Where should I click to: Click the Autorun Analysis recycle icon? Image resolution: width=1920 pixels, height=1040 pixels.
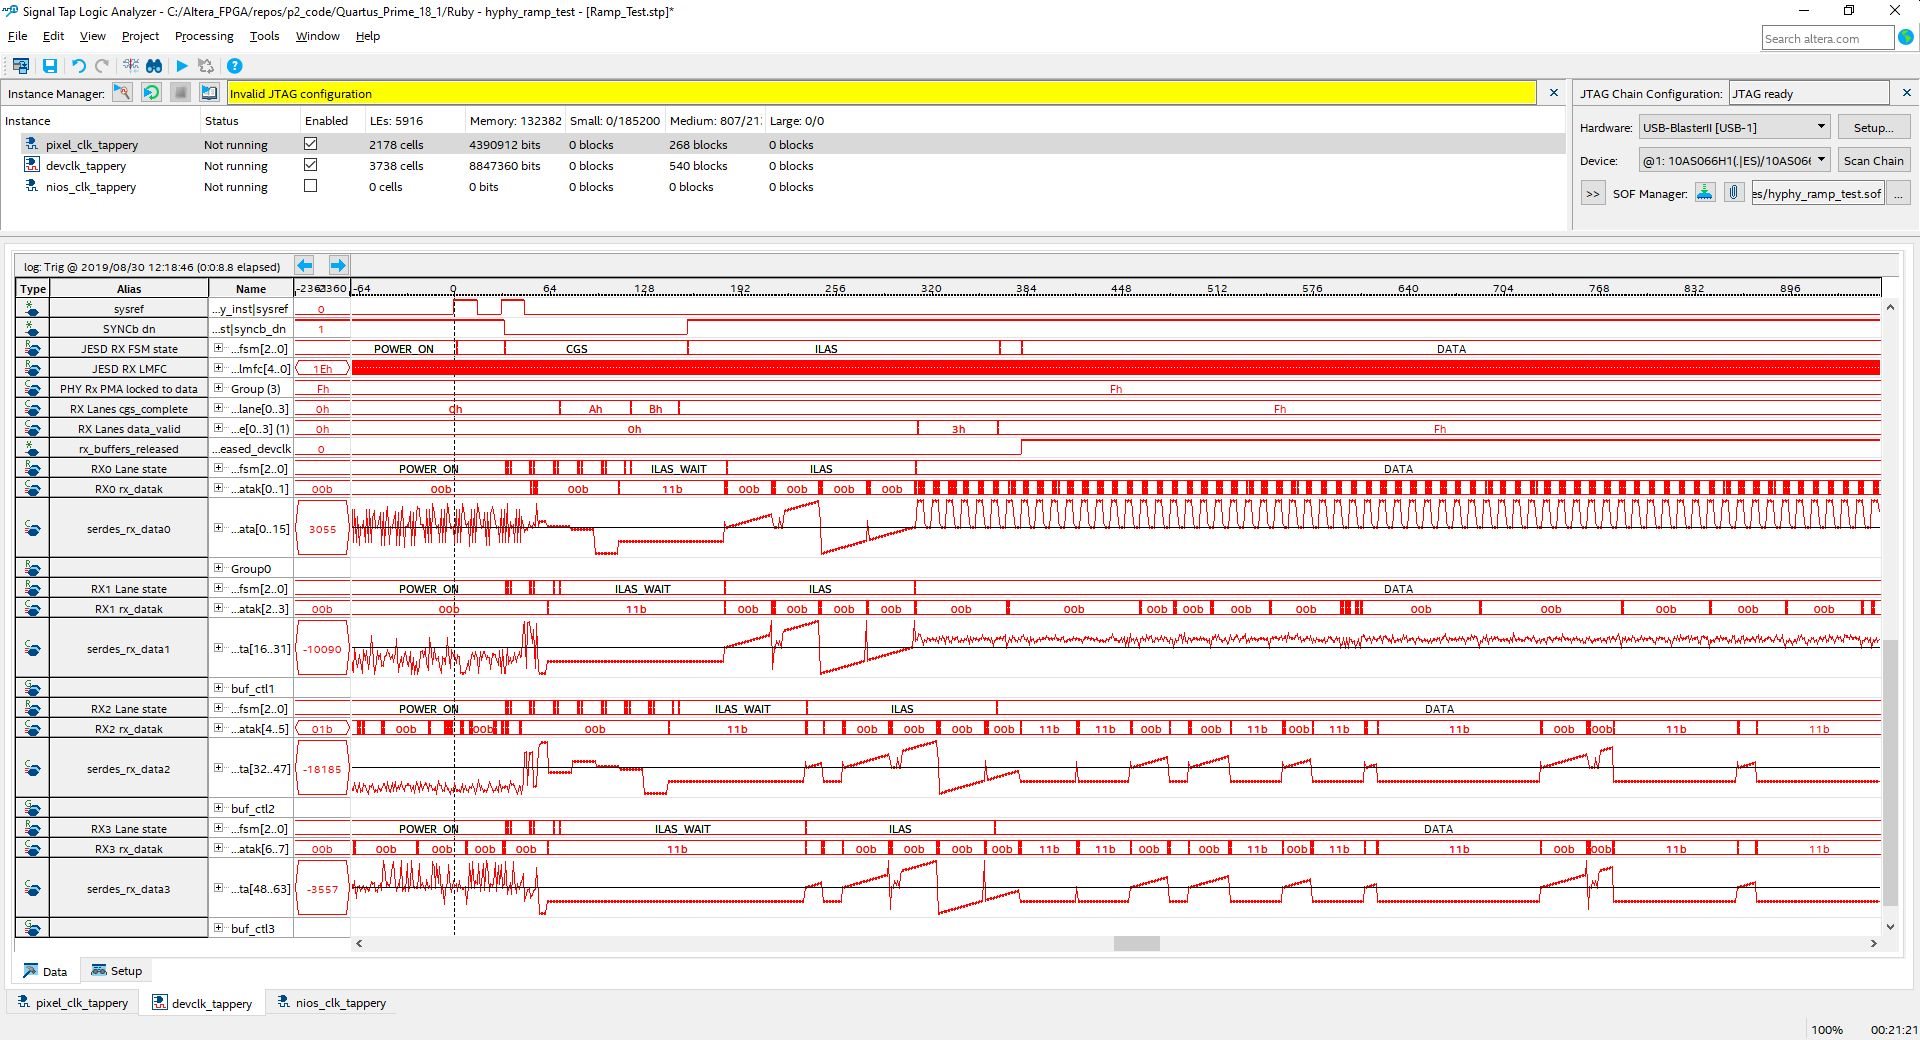point(206,66)
